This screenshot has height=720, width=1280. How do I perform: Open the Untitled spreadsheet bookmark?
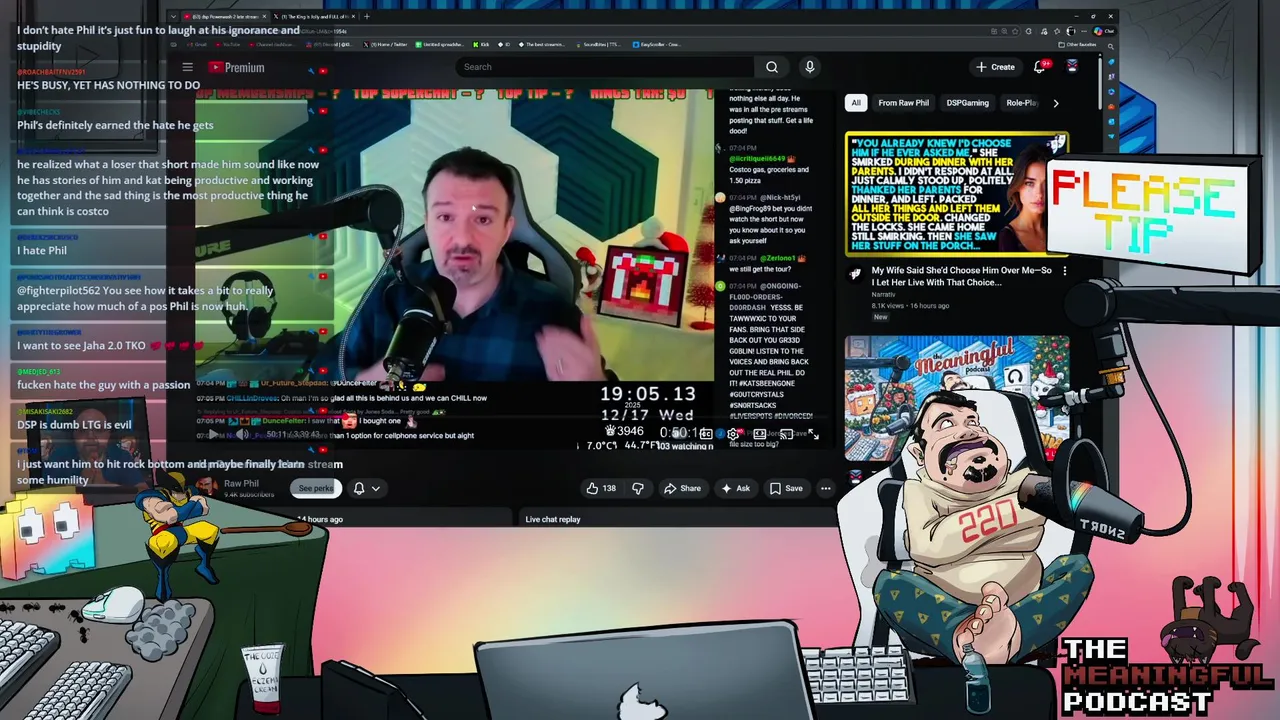click(x=440, y=44)
